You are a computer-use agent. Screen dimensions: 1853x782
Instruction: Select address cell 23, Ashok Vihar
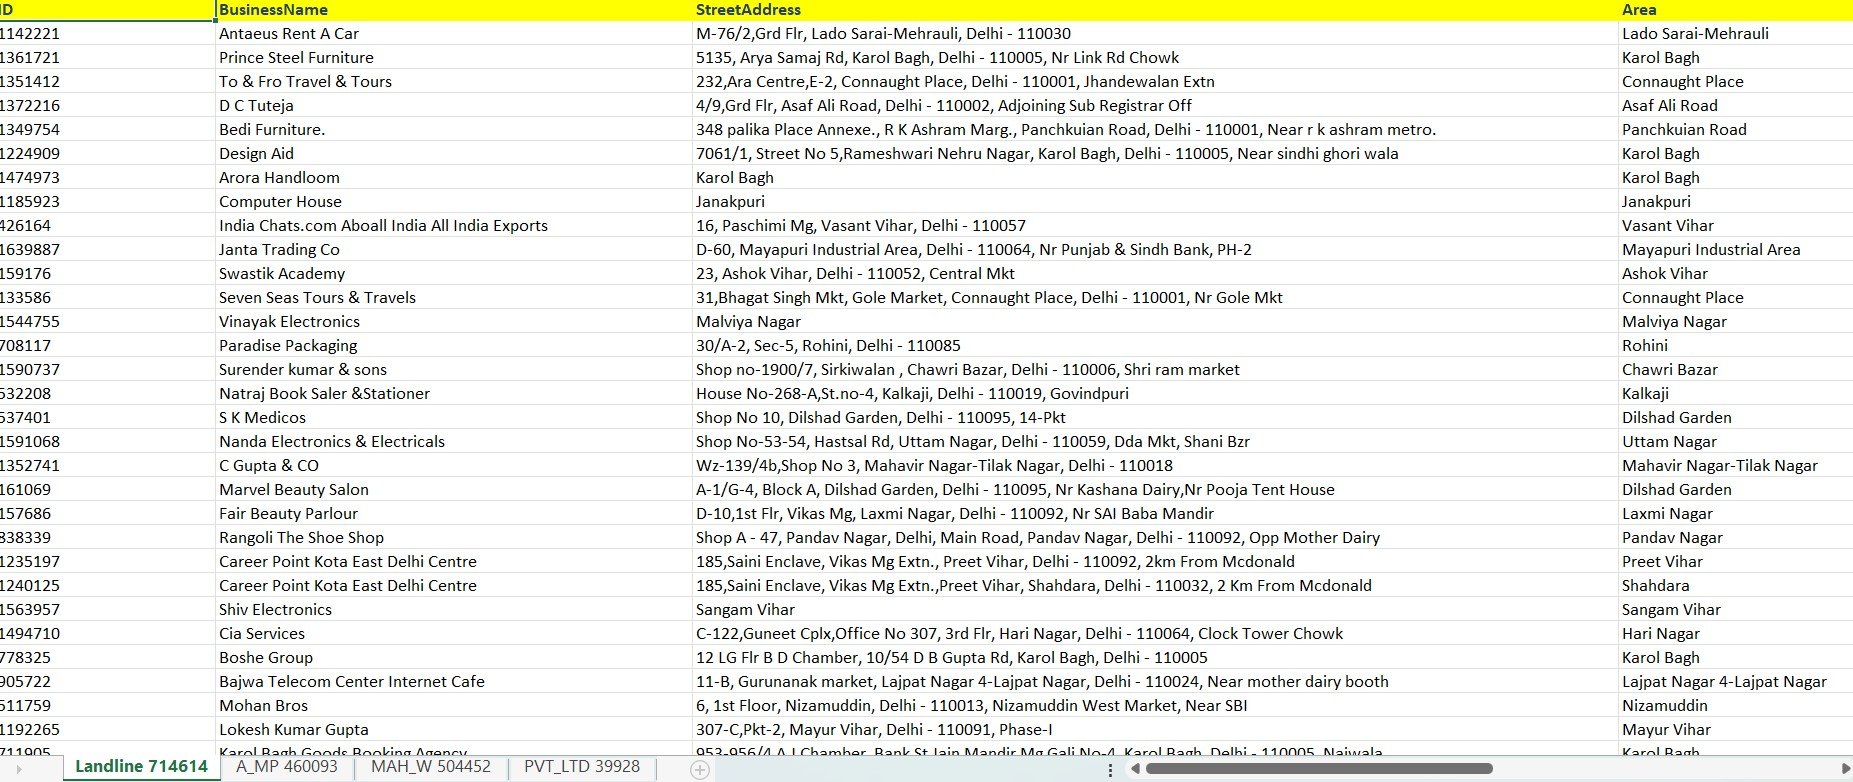(1154, 273)
